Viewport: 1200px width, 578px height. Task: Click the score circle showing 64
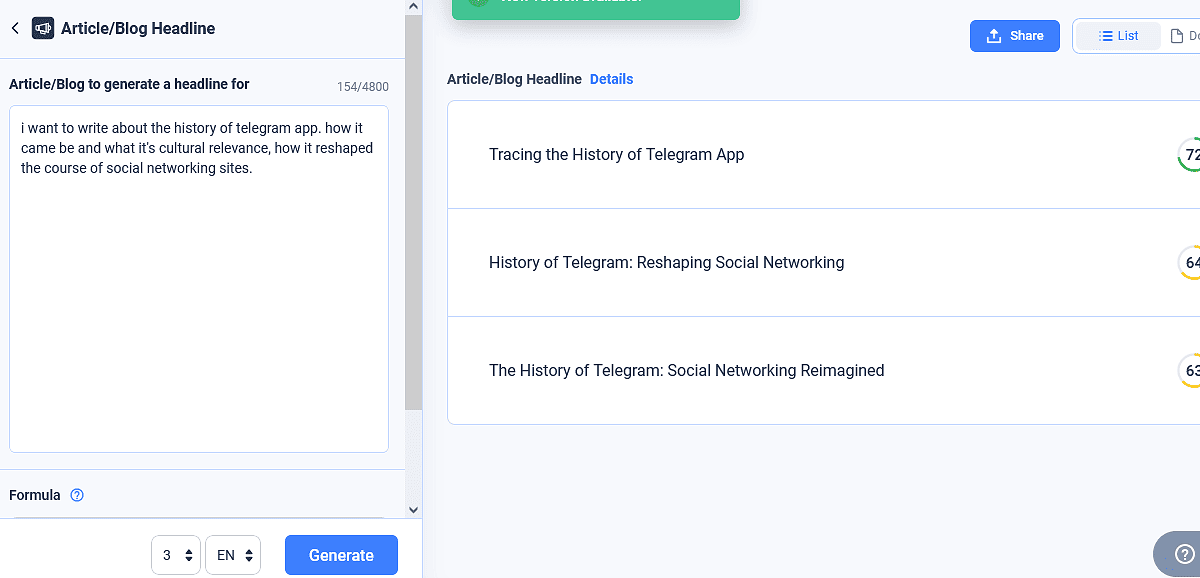[x=1190, y=263]
